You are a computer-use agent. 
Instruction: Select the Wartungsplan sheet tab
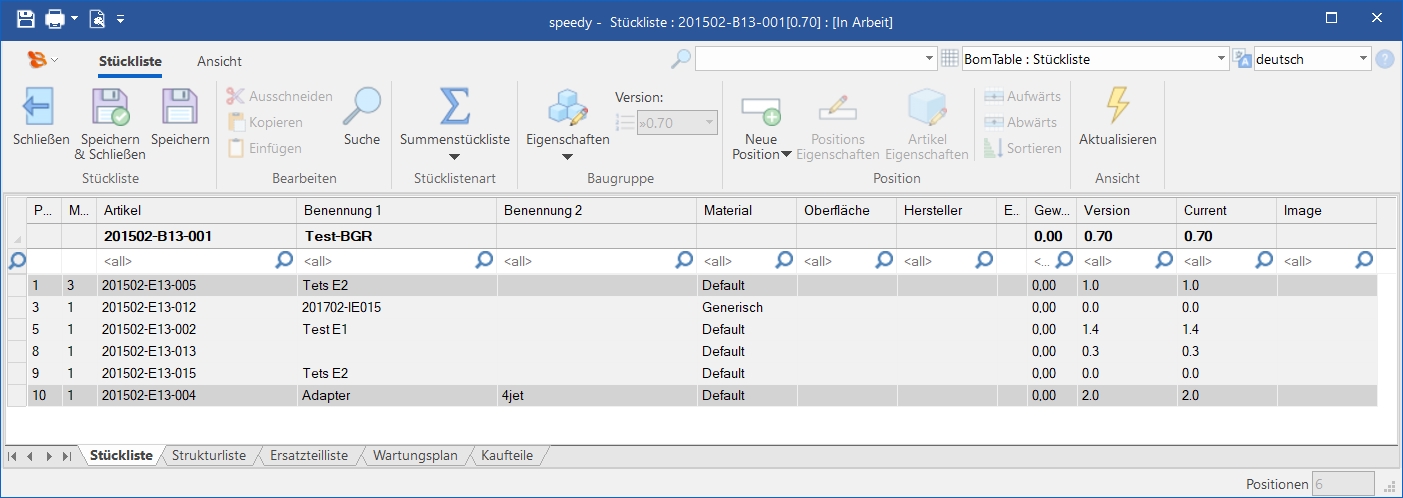[415, 456]
